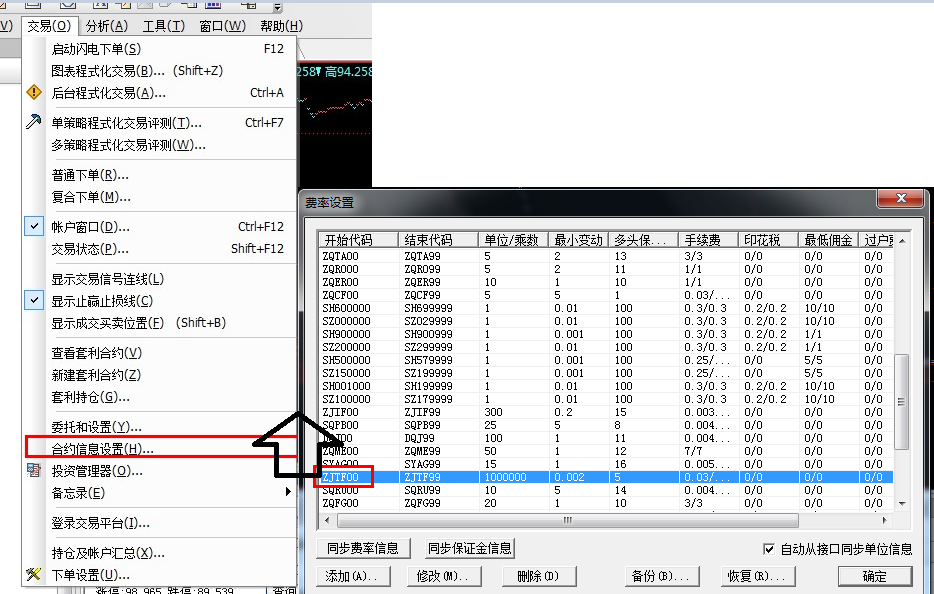Screen dimensions: 934x594
Task: Click the table's scroll down arrow
Action: click(x=902, y=503)
